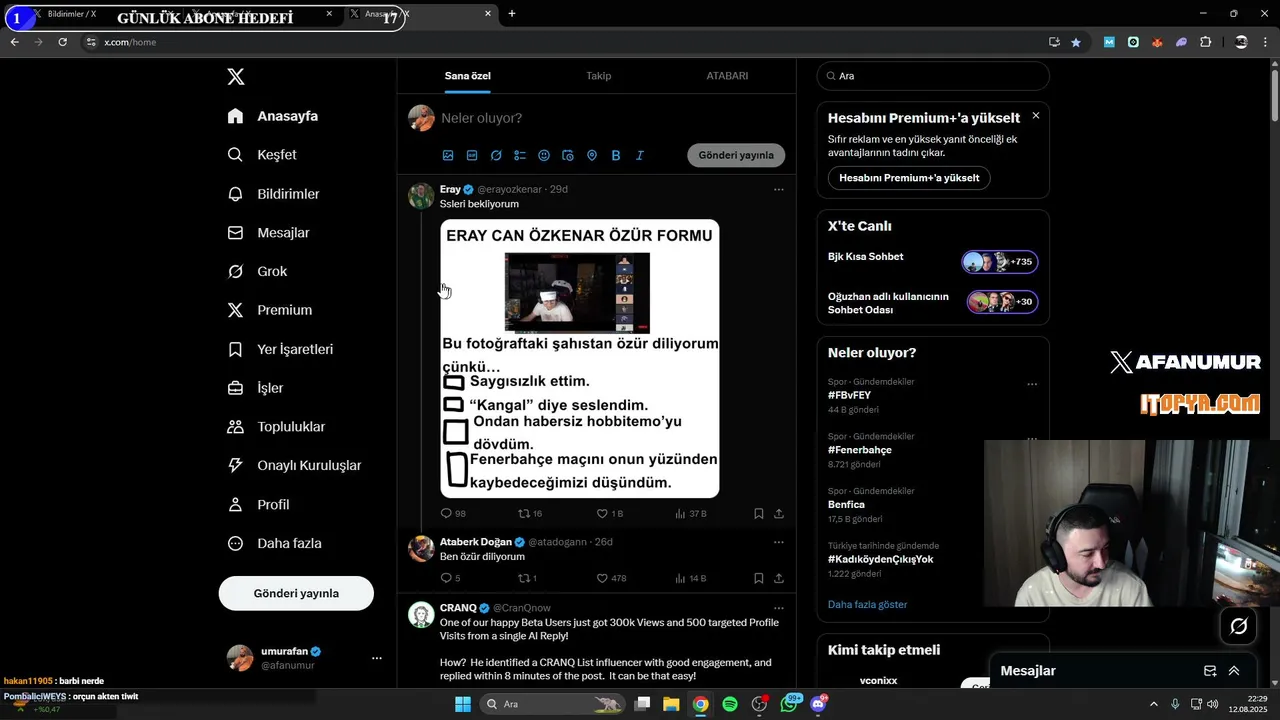Image resolution: width=1280 pixels, height=720 pixels.
Task: Share Ataberk Doğan's post
Action: tap(779, 578)
